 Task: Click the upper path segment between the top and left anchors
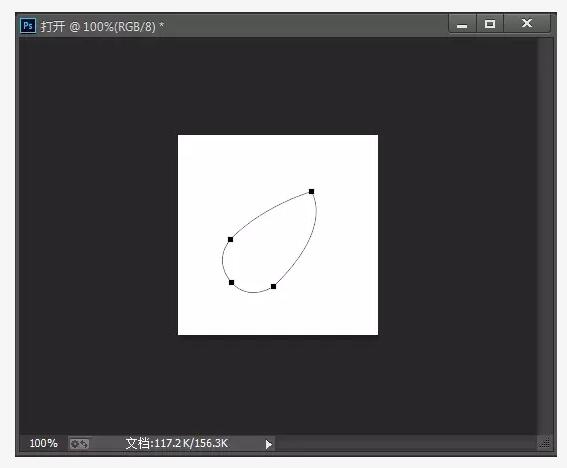pos(269,212)
